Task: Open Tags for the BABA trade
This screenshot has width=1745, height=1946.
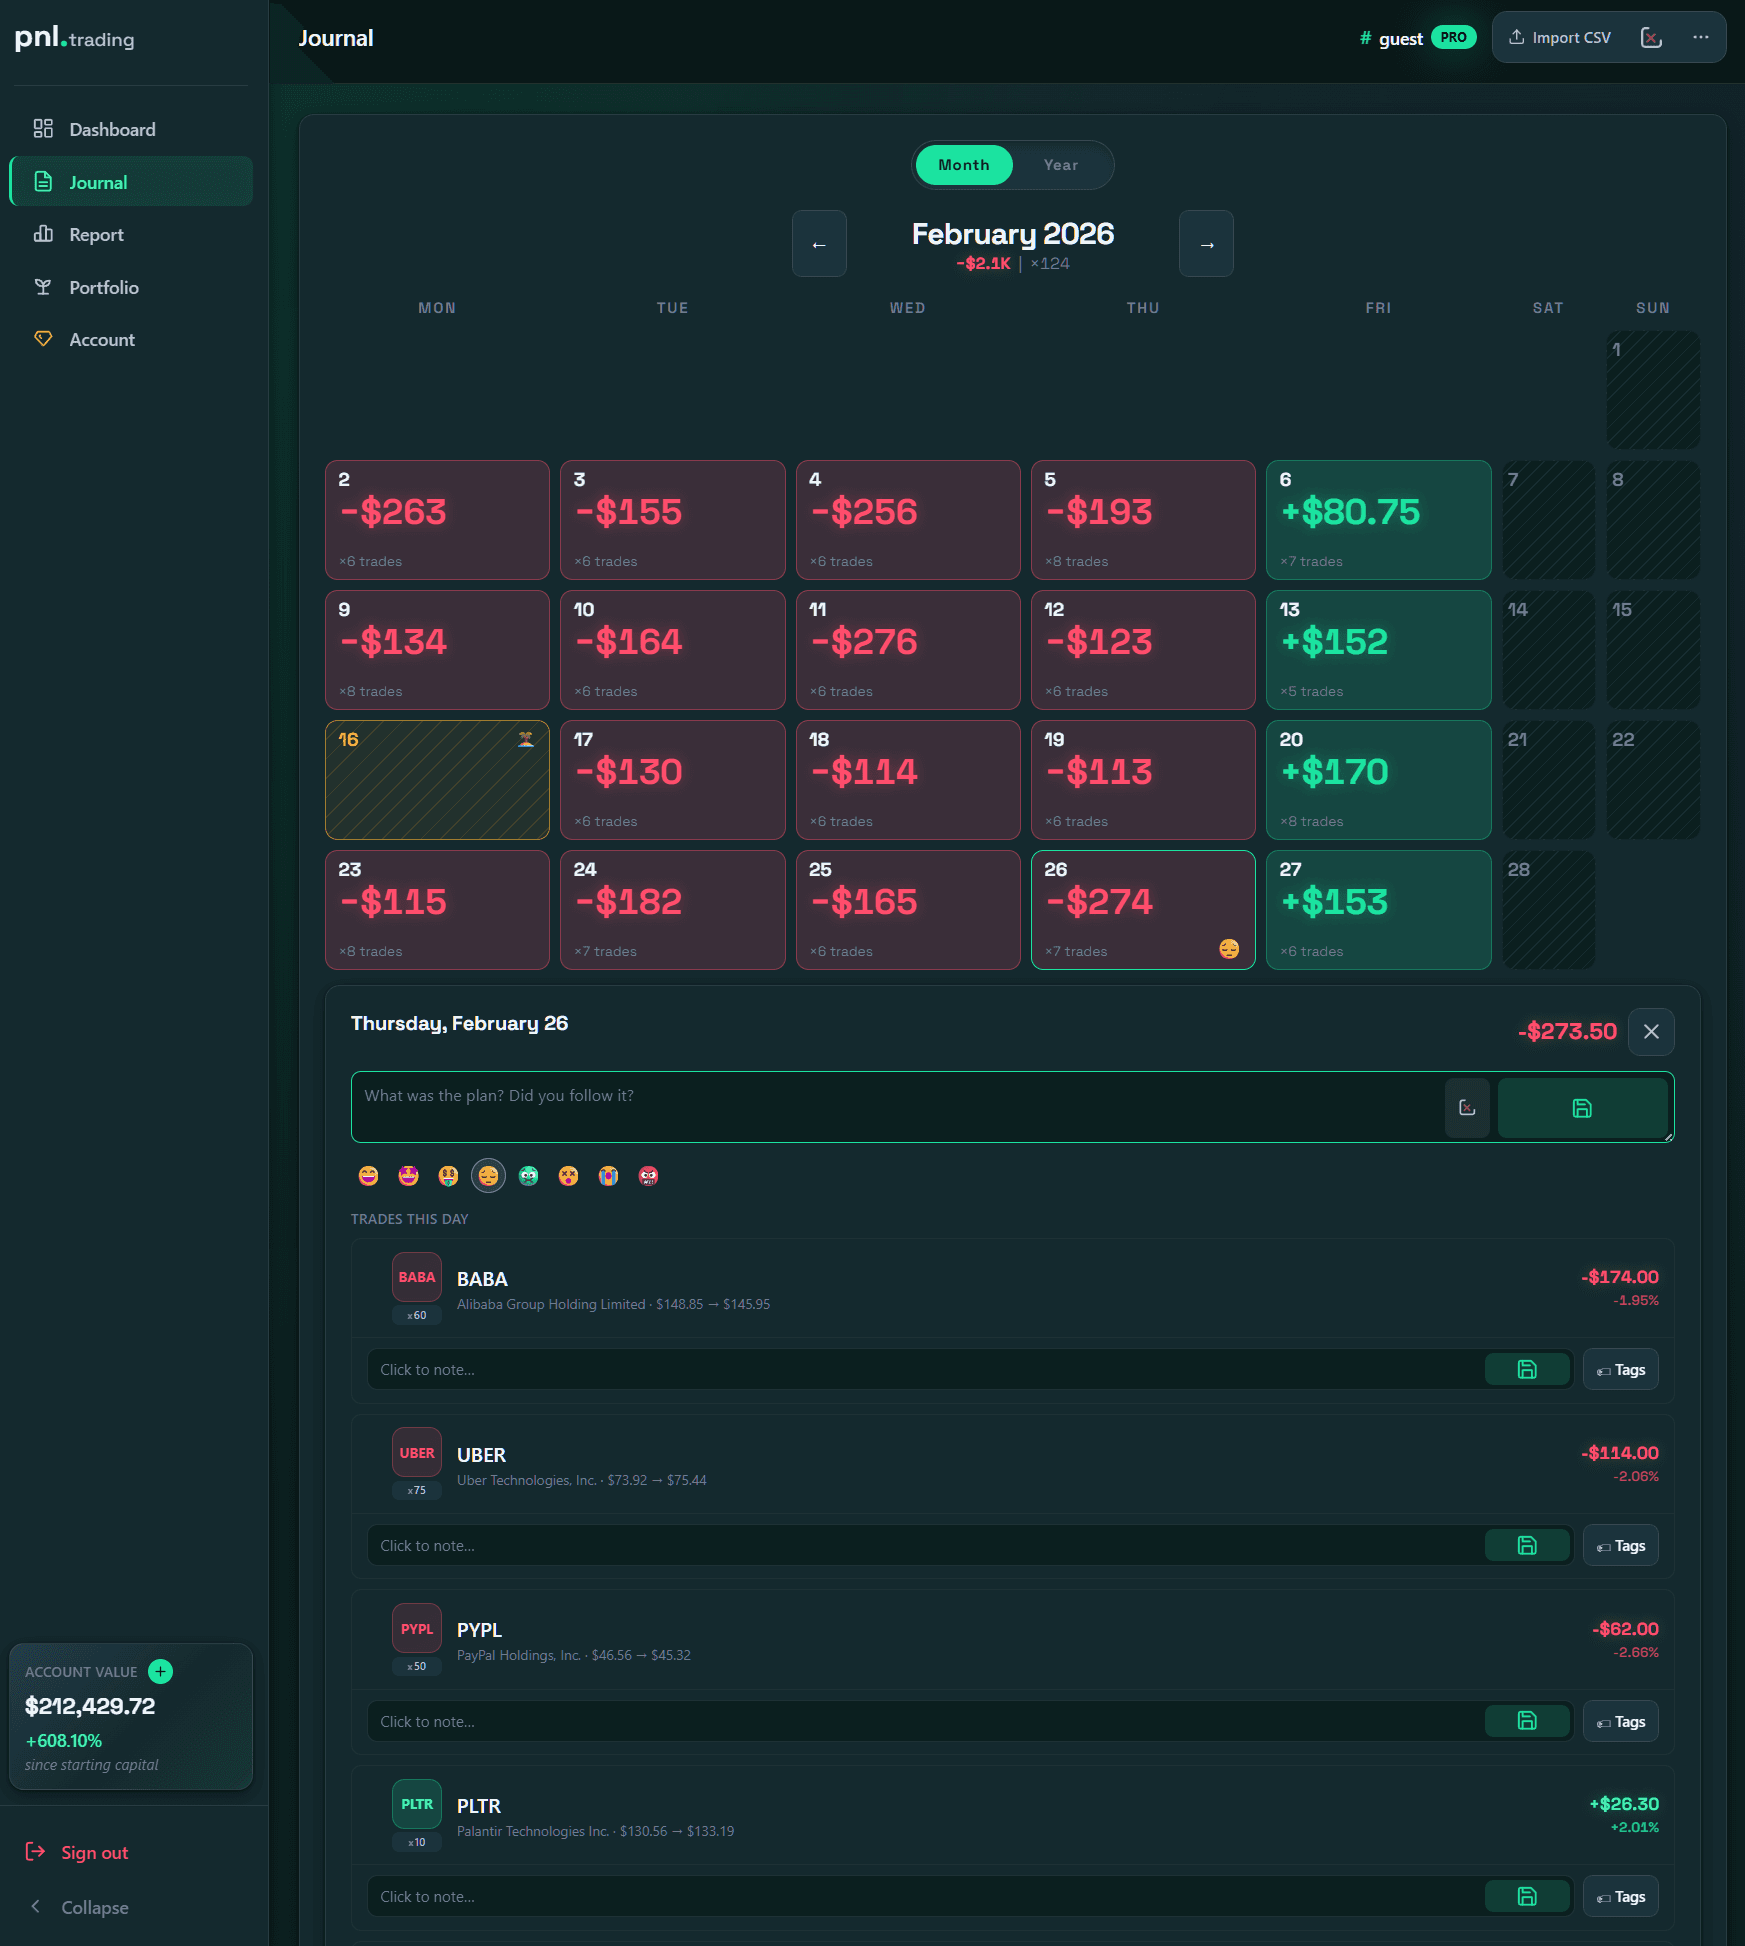Action: point(1620,1370)
